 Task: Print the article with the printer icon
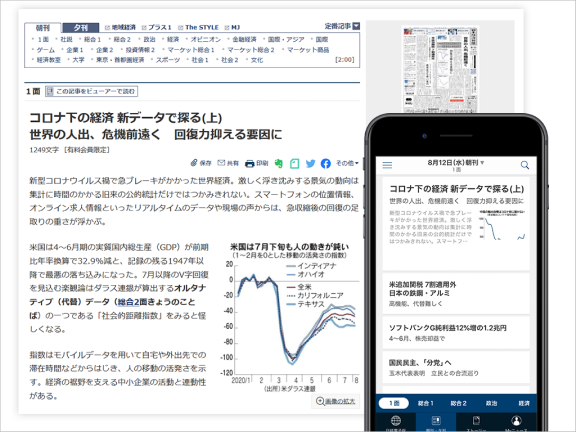256,163
